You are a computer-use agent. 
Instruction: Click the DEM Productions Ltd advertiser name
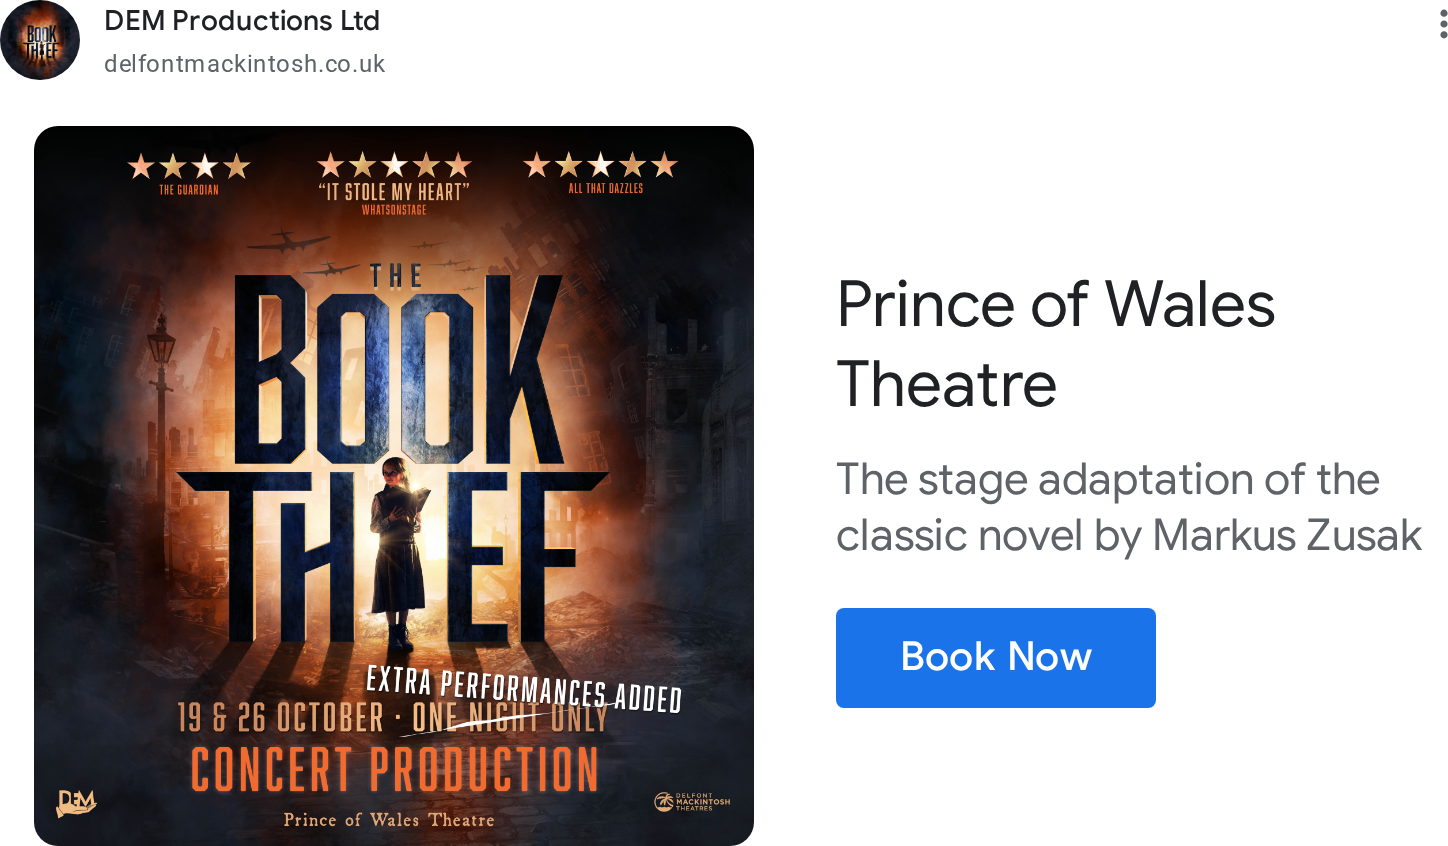[242, 21]
